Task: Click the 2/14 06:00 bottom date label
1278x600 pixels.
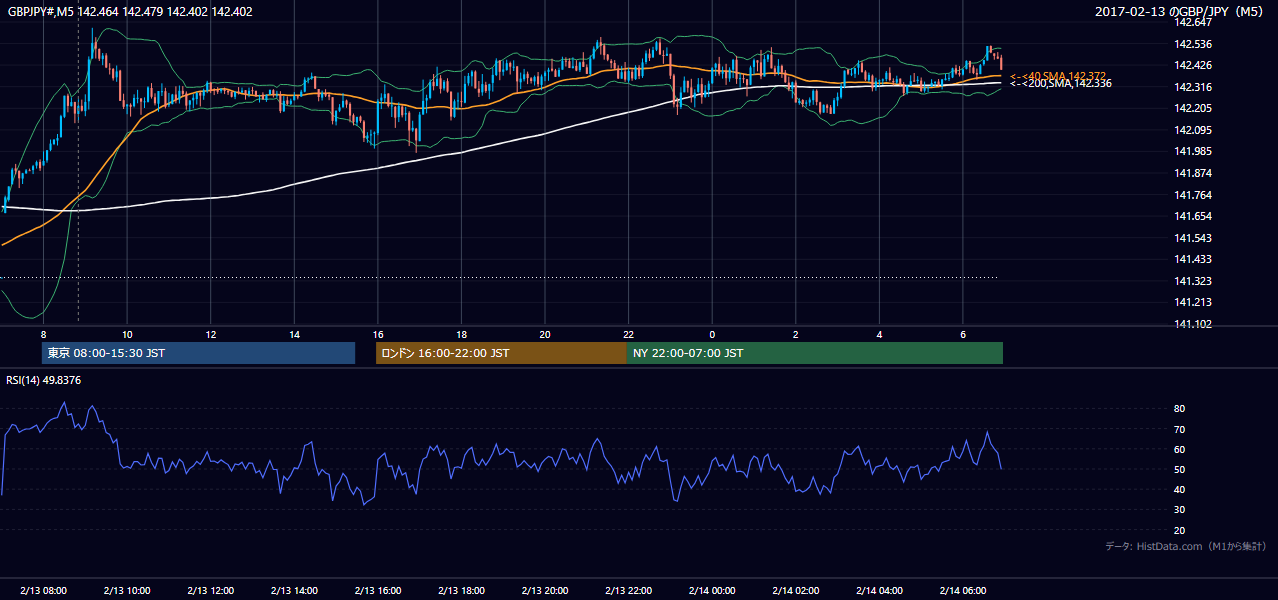Action: point(962,591)
